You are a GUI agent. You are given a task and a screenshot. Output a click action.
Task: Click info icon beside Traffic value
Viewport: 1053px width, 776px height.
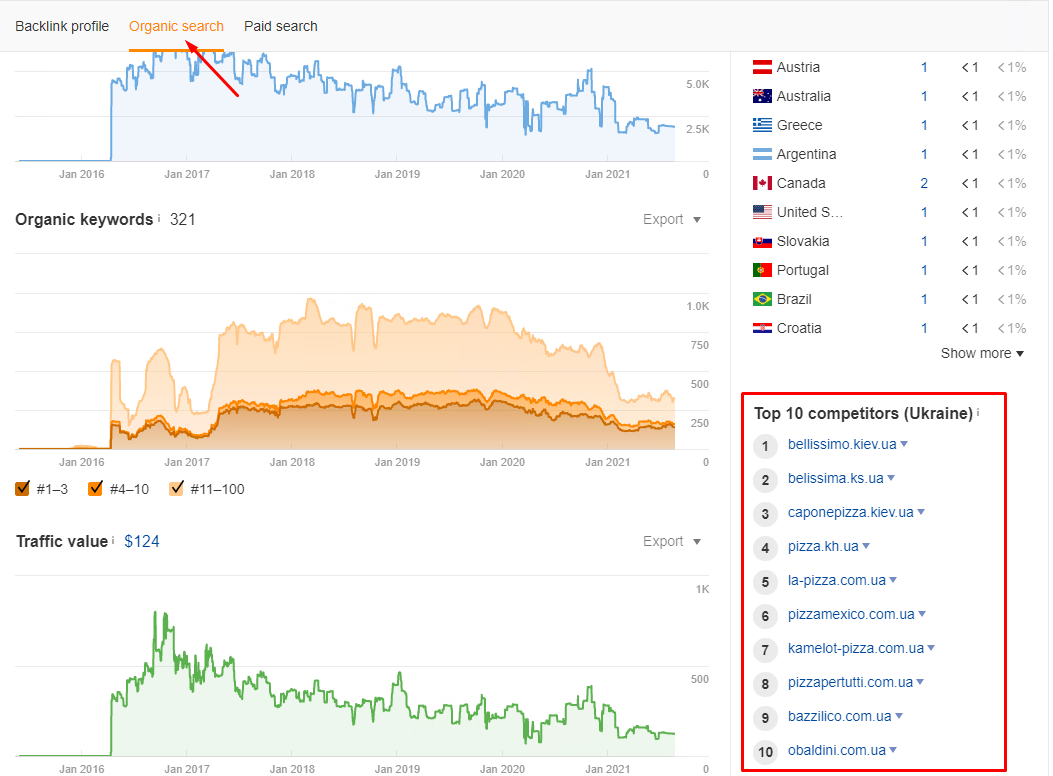pyautogui.click(x=113, y=540)
